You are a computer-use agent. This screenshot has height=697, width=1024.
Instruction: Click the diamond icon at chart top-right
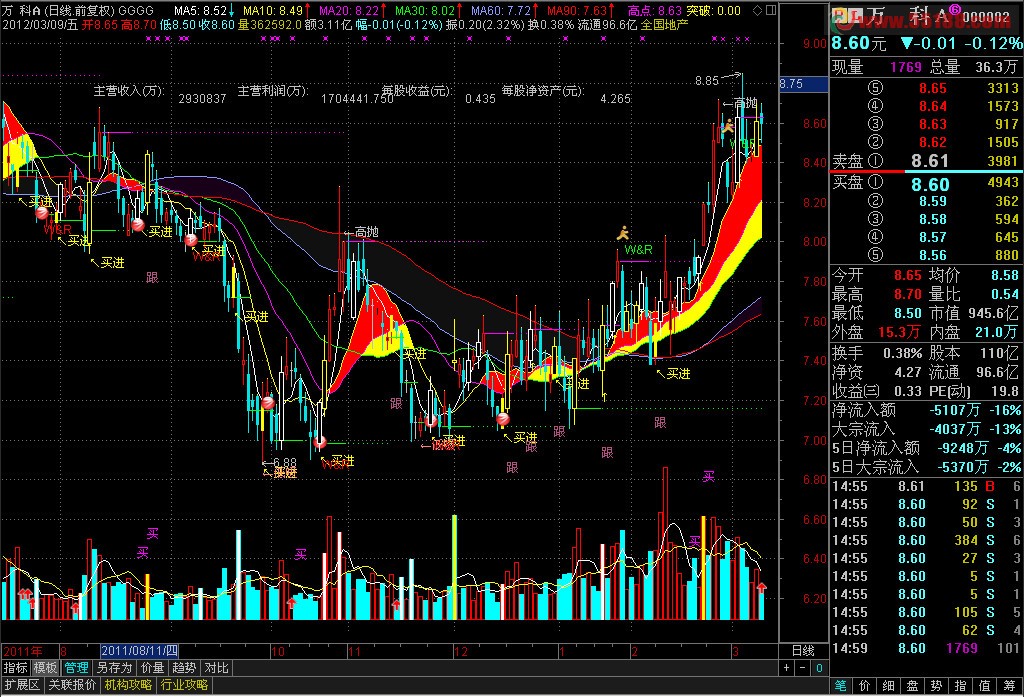tap(757, 10)
